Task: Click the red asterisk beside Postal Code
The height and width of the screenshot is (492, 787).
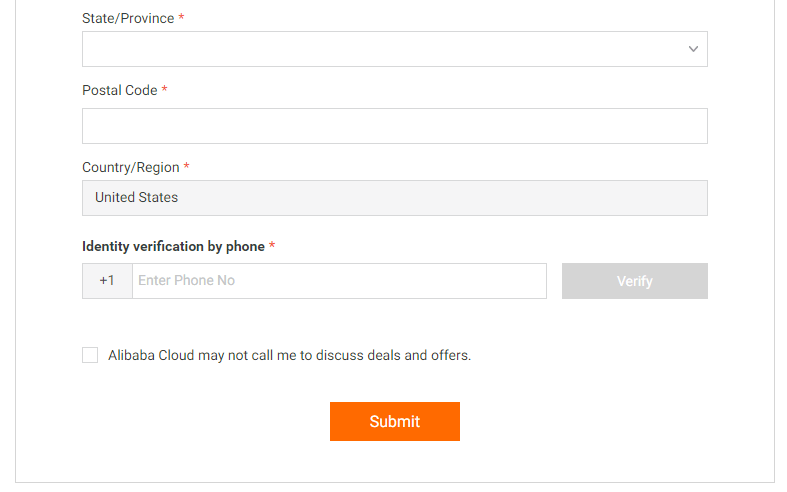Action: tap(165, 90)
